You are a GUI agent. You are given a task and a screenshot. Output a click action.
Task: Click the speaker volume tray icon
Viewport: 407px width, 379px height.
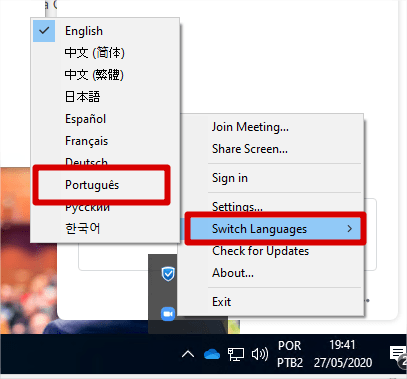tap(260, 354)
